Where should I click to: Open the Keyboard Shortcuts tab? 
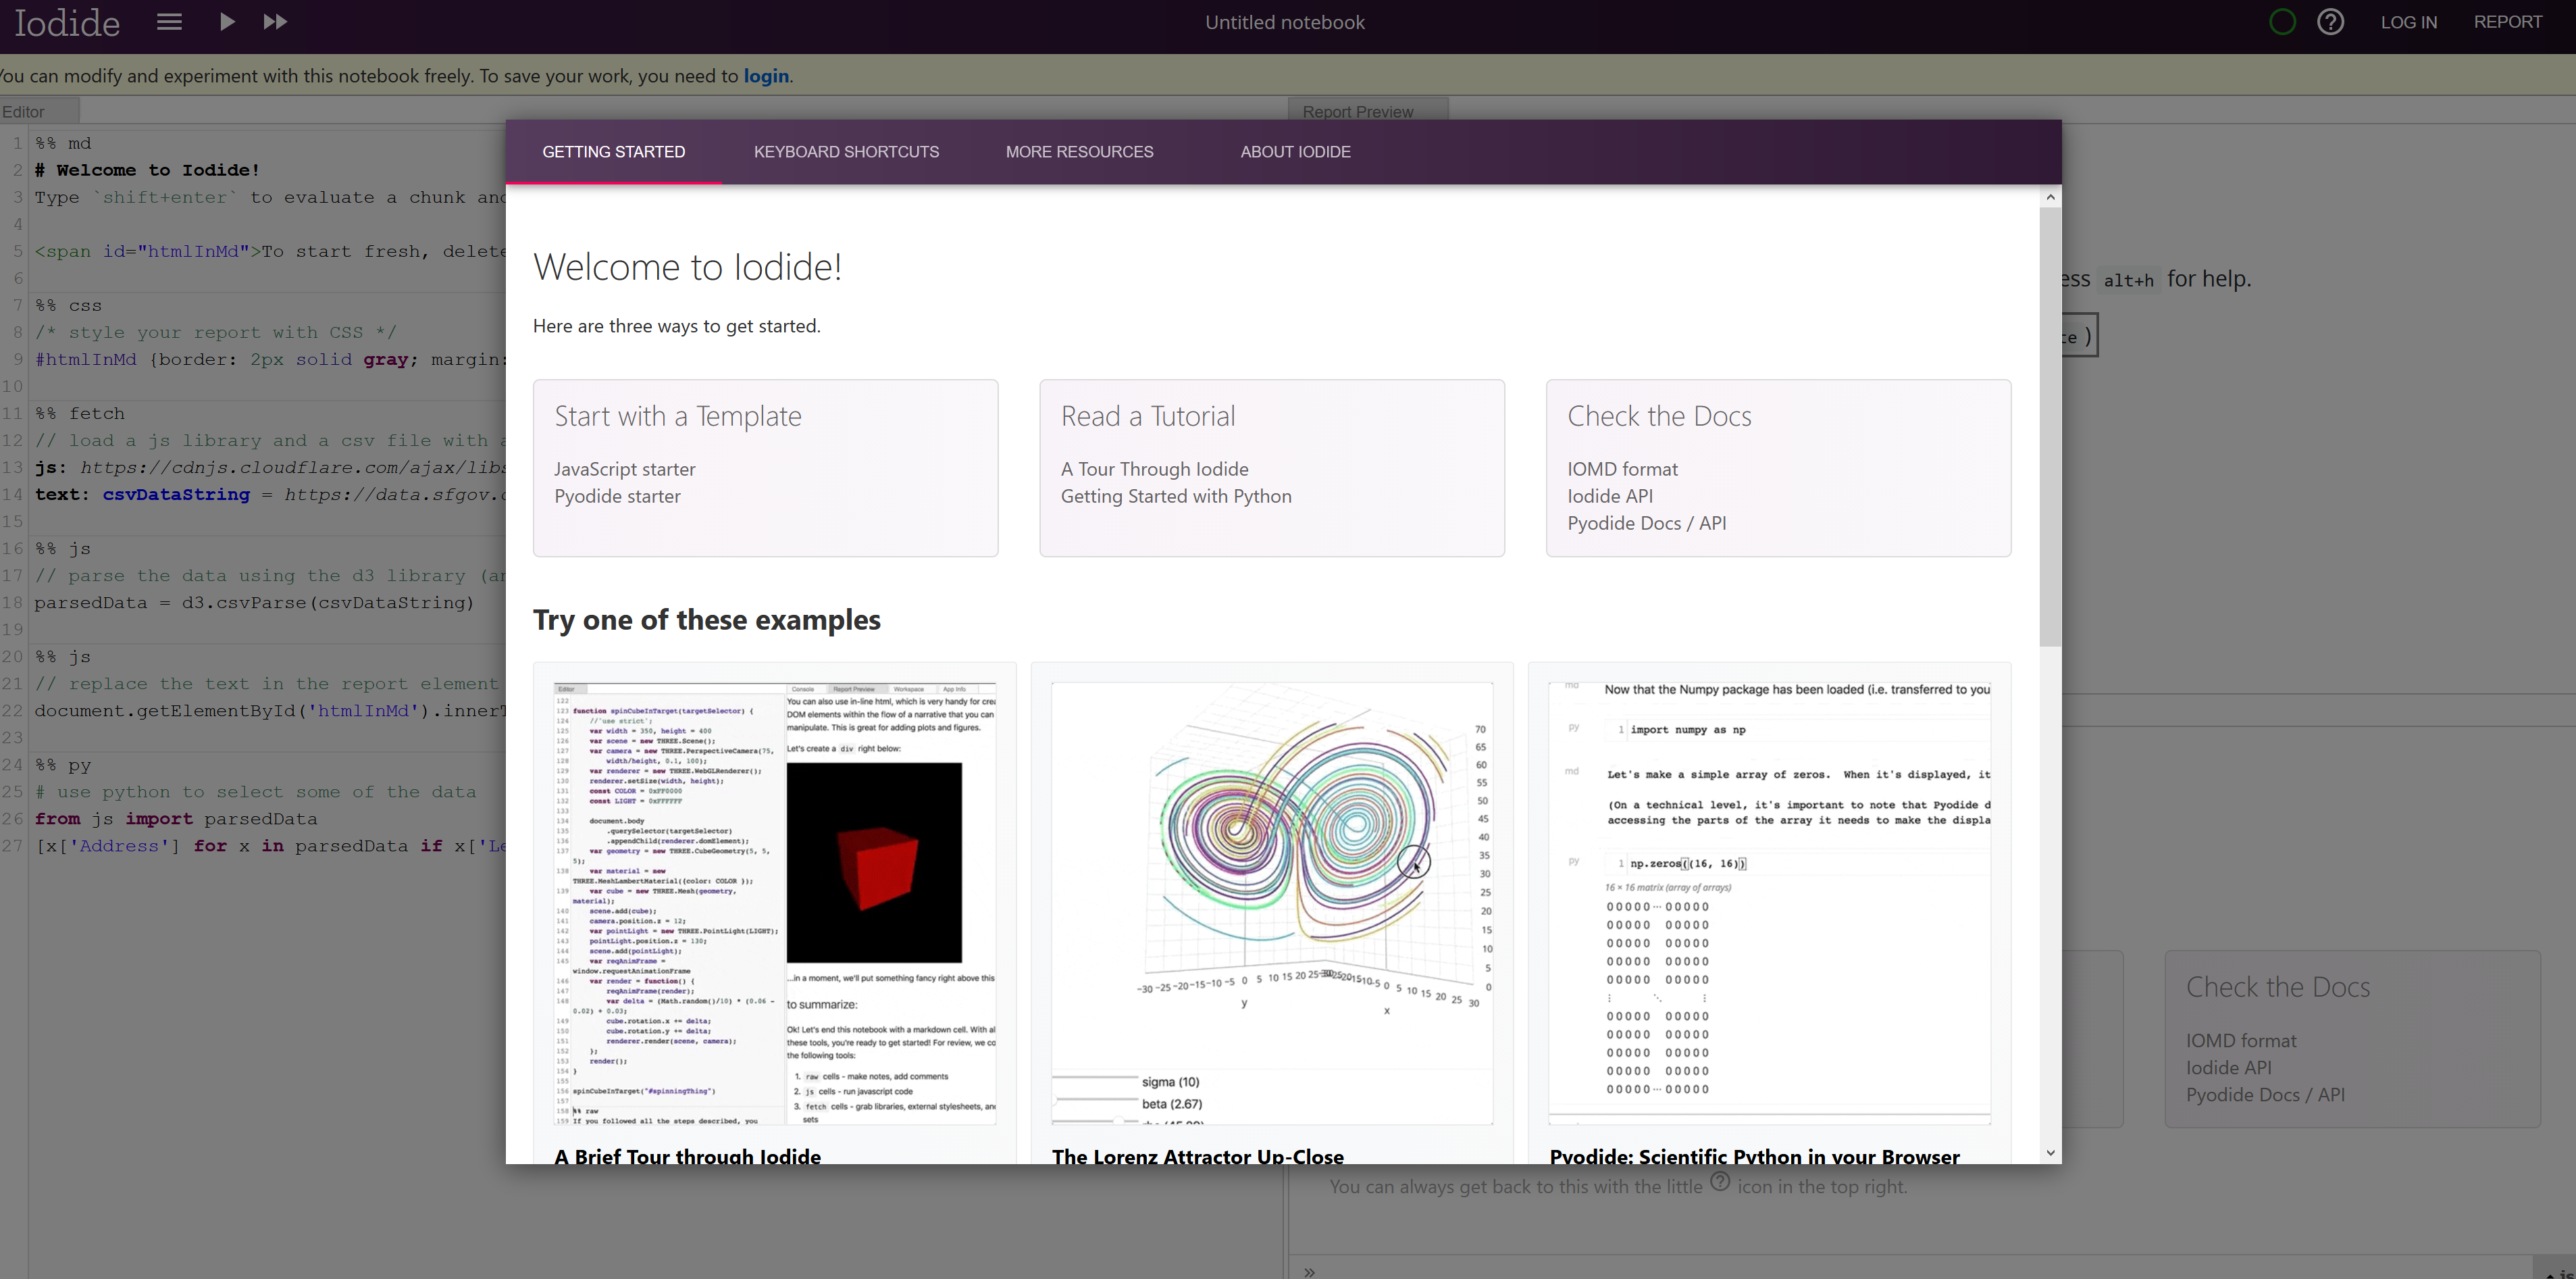(846, 152)
